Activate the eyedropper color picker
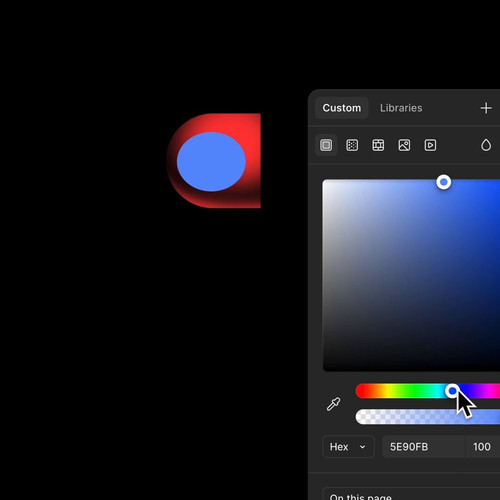 [333, 404]
